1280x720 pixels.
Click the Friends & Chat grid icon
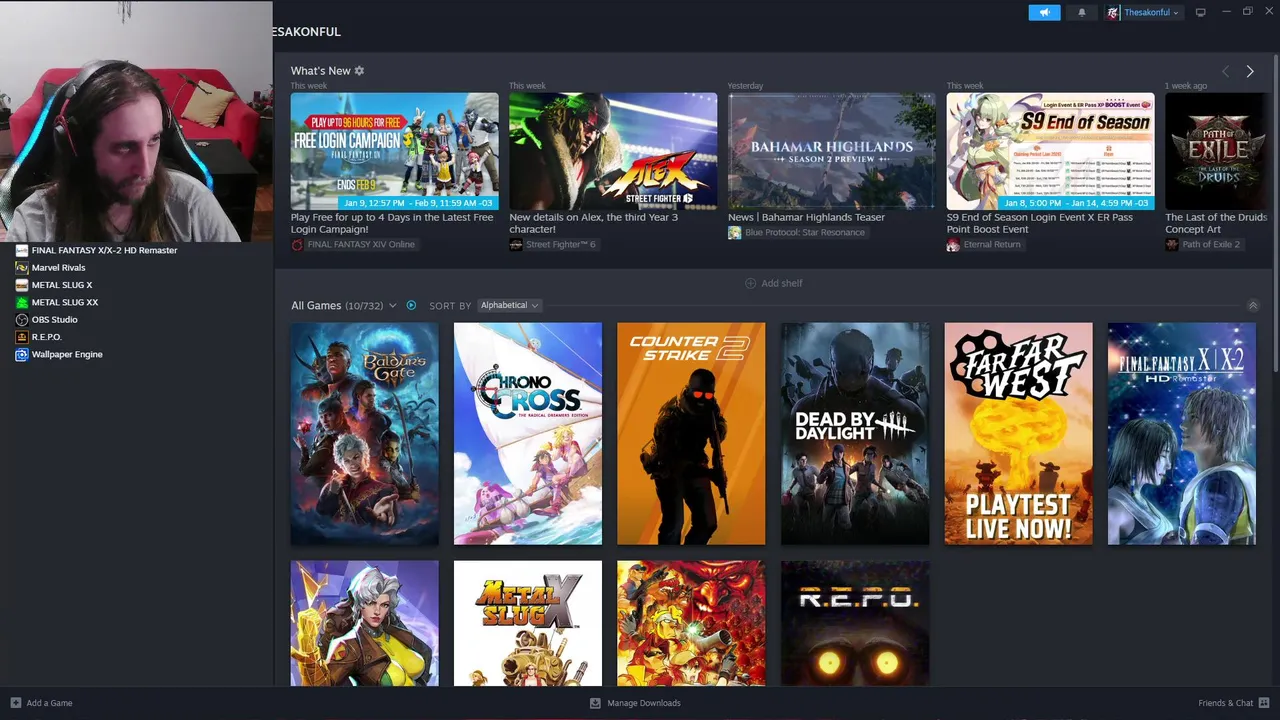click(1264, 703)
